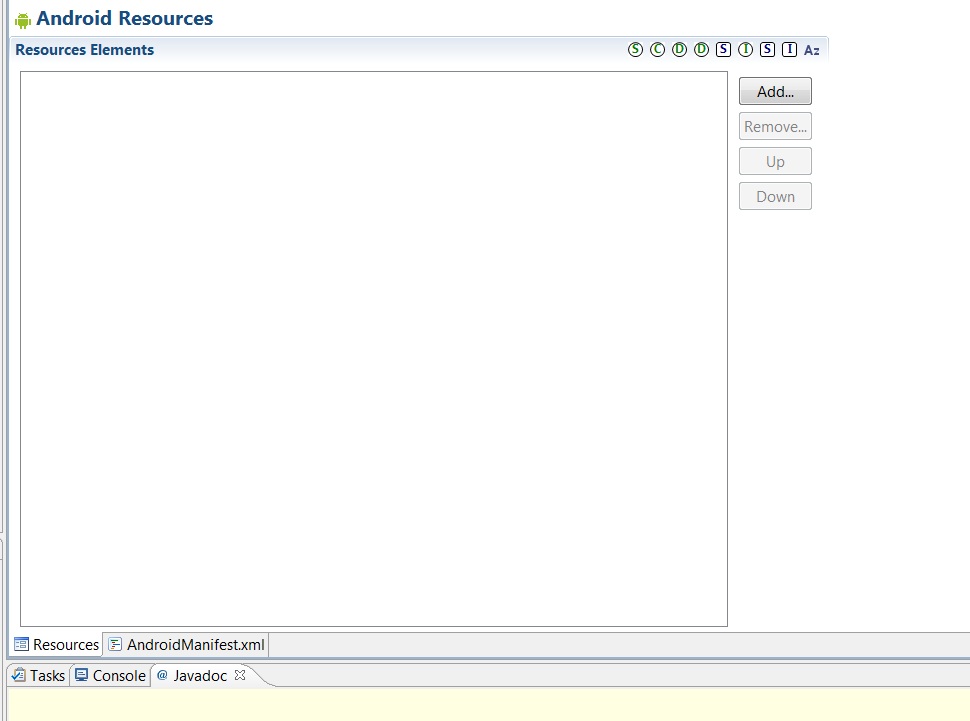Click the Remove... button
This screenshot has height=721, width=970.
tap(775, 126)
